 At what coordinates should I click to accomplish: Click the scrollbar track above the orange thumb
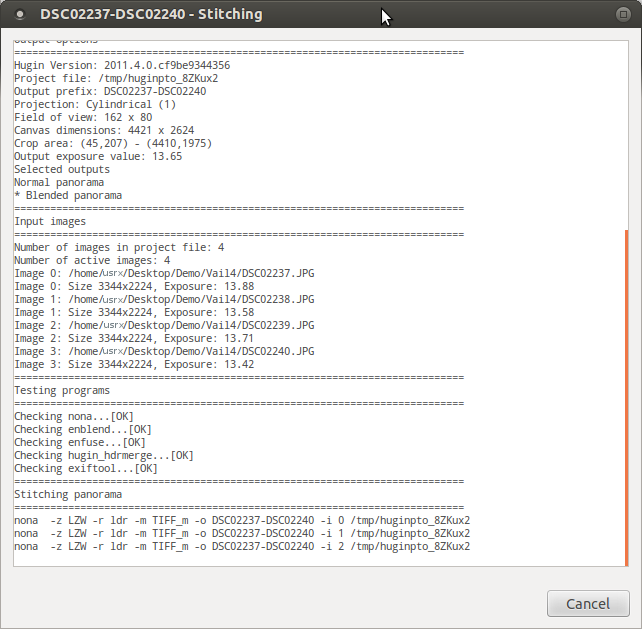pos(626,130)
